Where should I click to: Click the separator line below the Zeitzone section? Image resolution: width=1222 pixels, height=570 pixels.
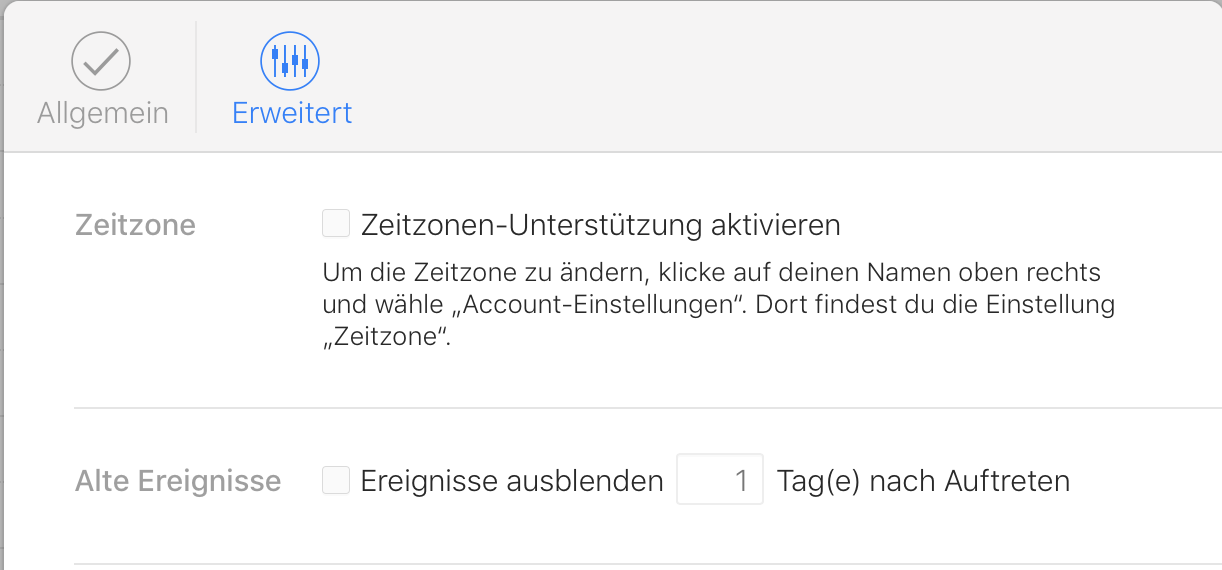tap(640, 408)
